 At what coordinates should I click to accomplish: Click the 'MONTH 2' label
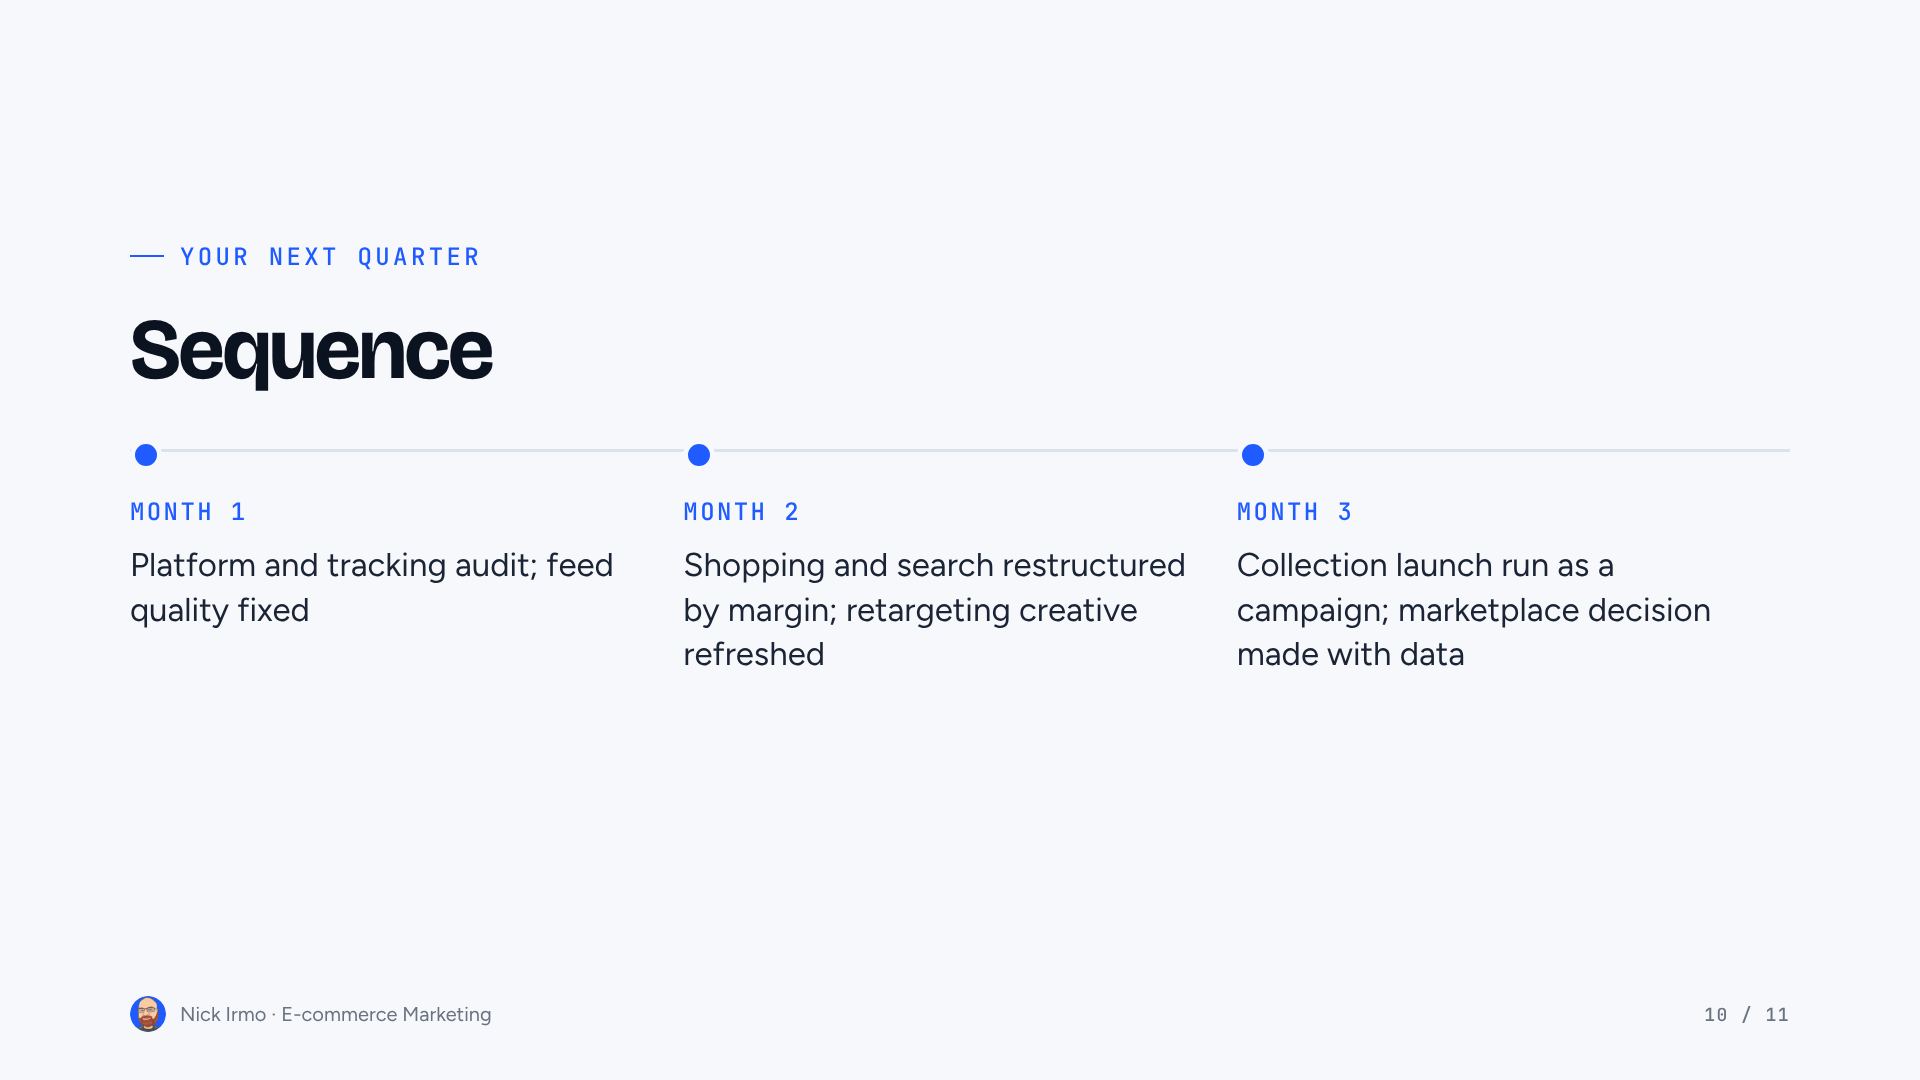pos(742,512)
